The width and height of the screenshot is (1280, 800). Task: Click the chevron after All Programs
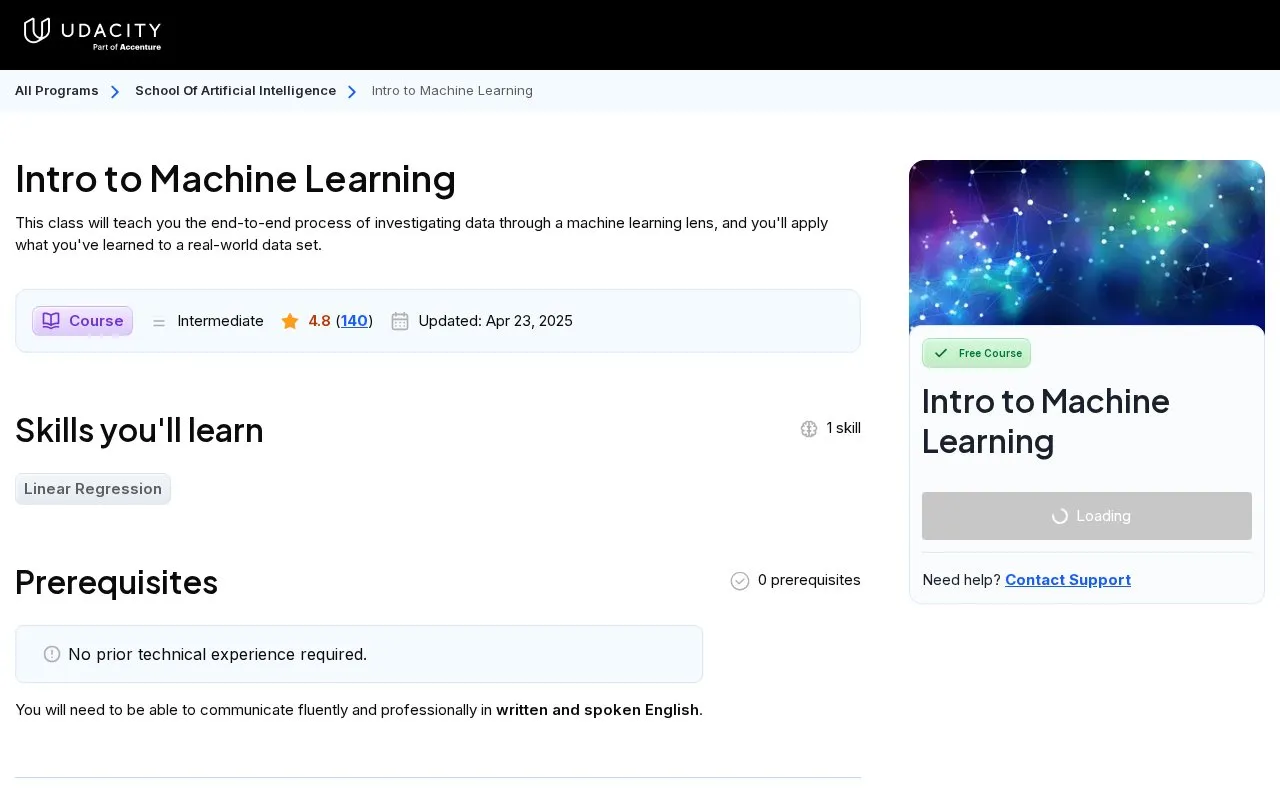tap(115, 92)
